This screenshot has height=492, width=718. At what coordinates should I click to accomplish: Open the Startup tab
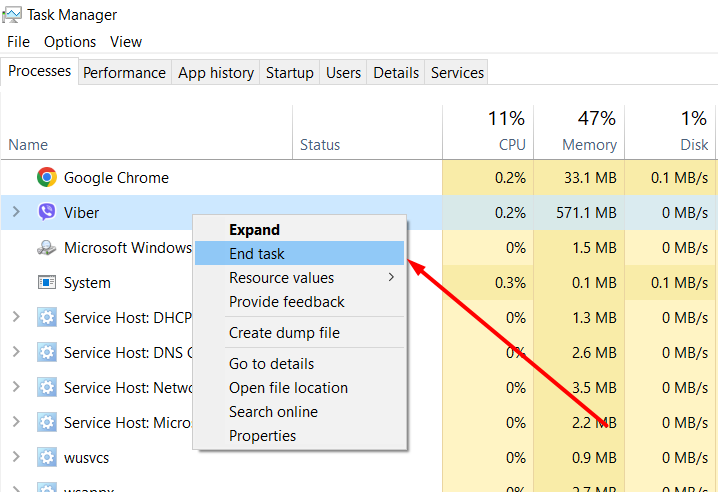coord(289,73)
